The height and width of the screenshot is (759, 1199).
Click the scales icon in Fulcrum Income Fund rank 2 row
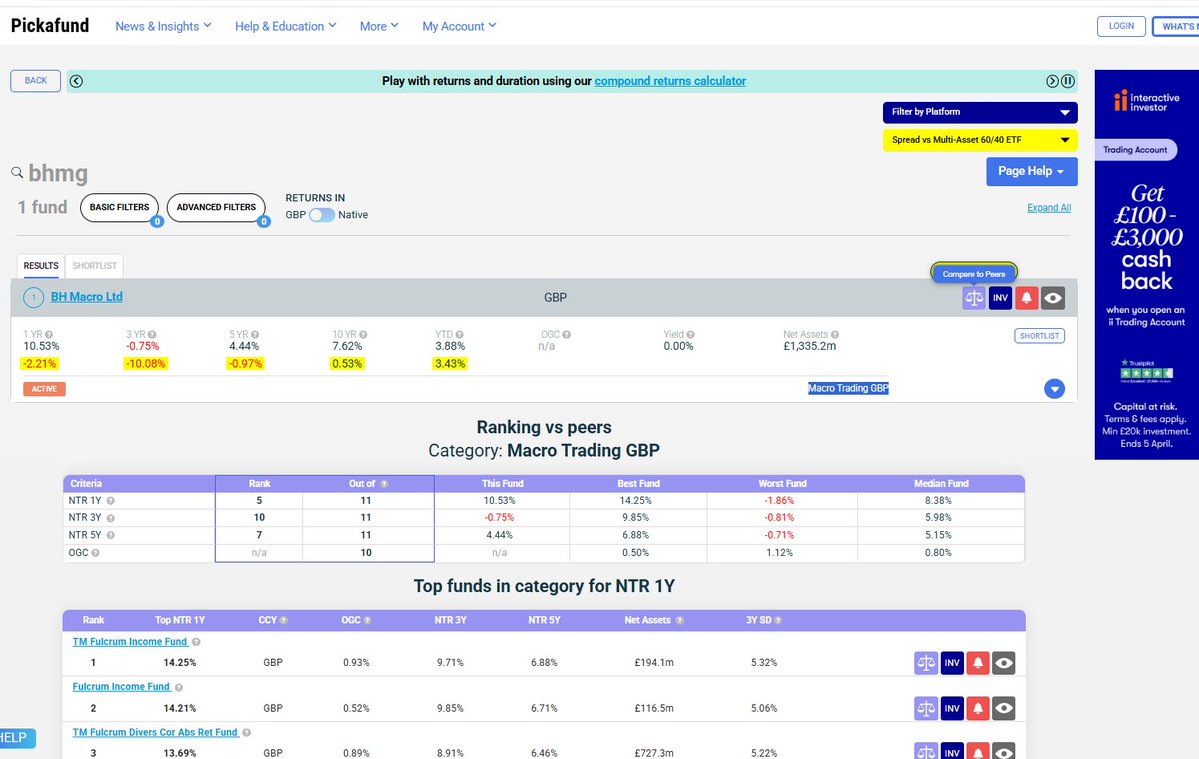coord(926,709)
